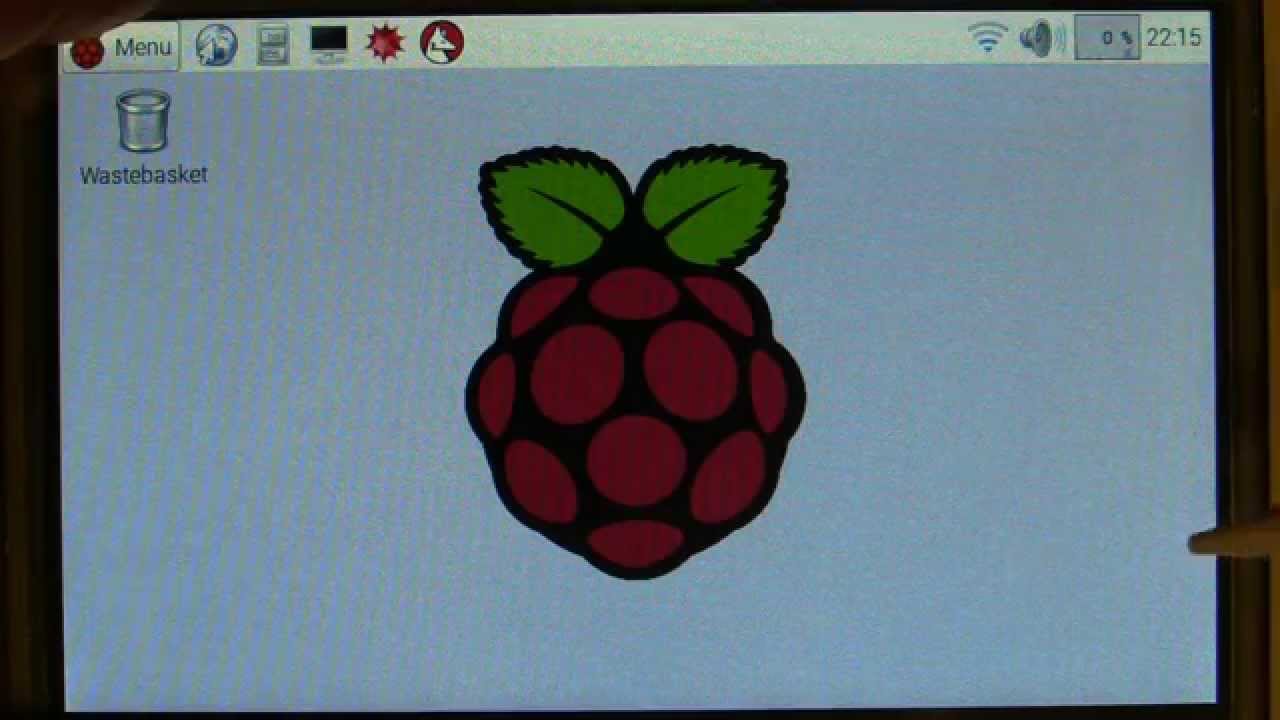
Task: Click the clock showing 22:15
Action: point(1174,37)
